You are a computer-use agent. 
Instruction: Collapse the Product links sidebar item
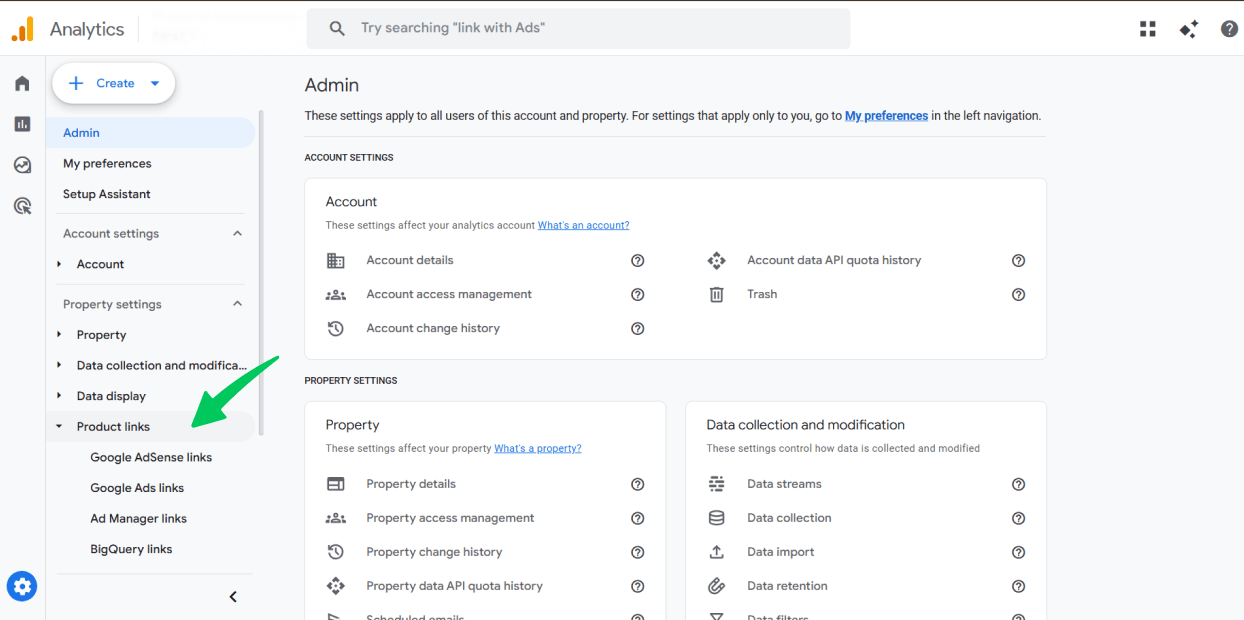coord(59,427)
